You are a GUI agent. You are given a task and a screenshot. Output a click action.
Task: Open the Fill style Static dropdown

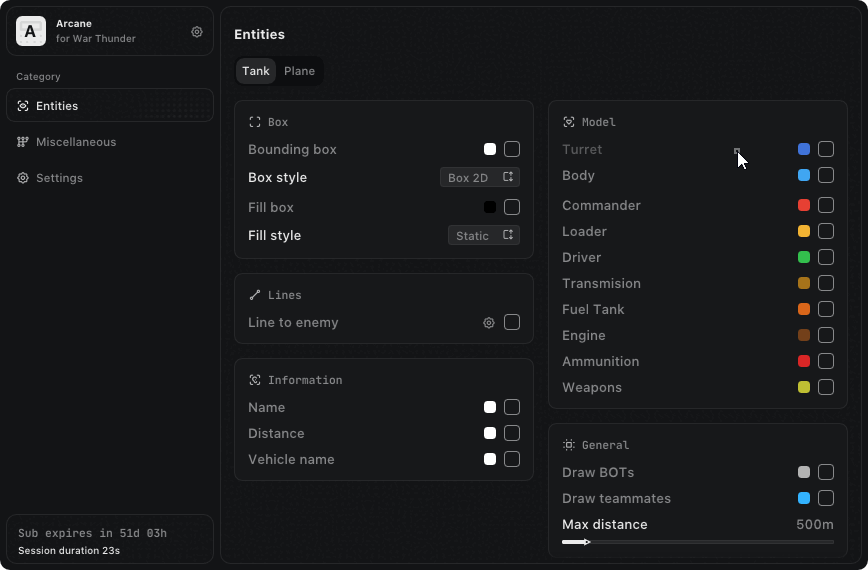tap(483, 235)
